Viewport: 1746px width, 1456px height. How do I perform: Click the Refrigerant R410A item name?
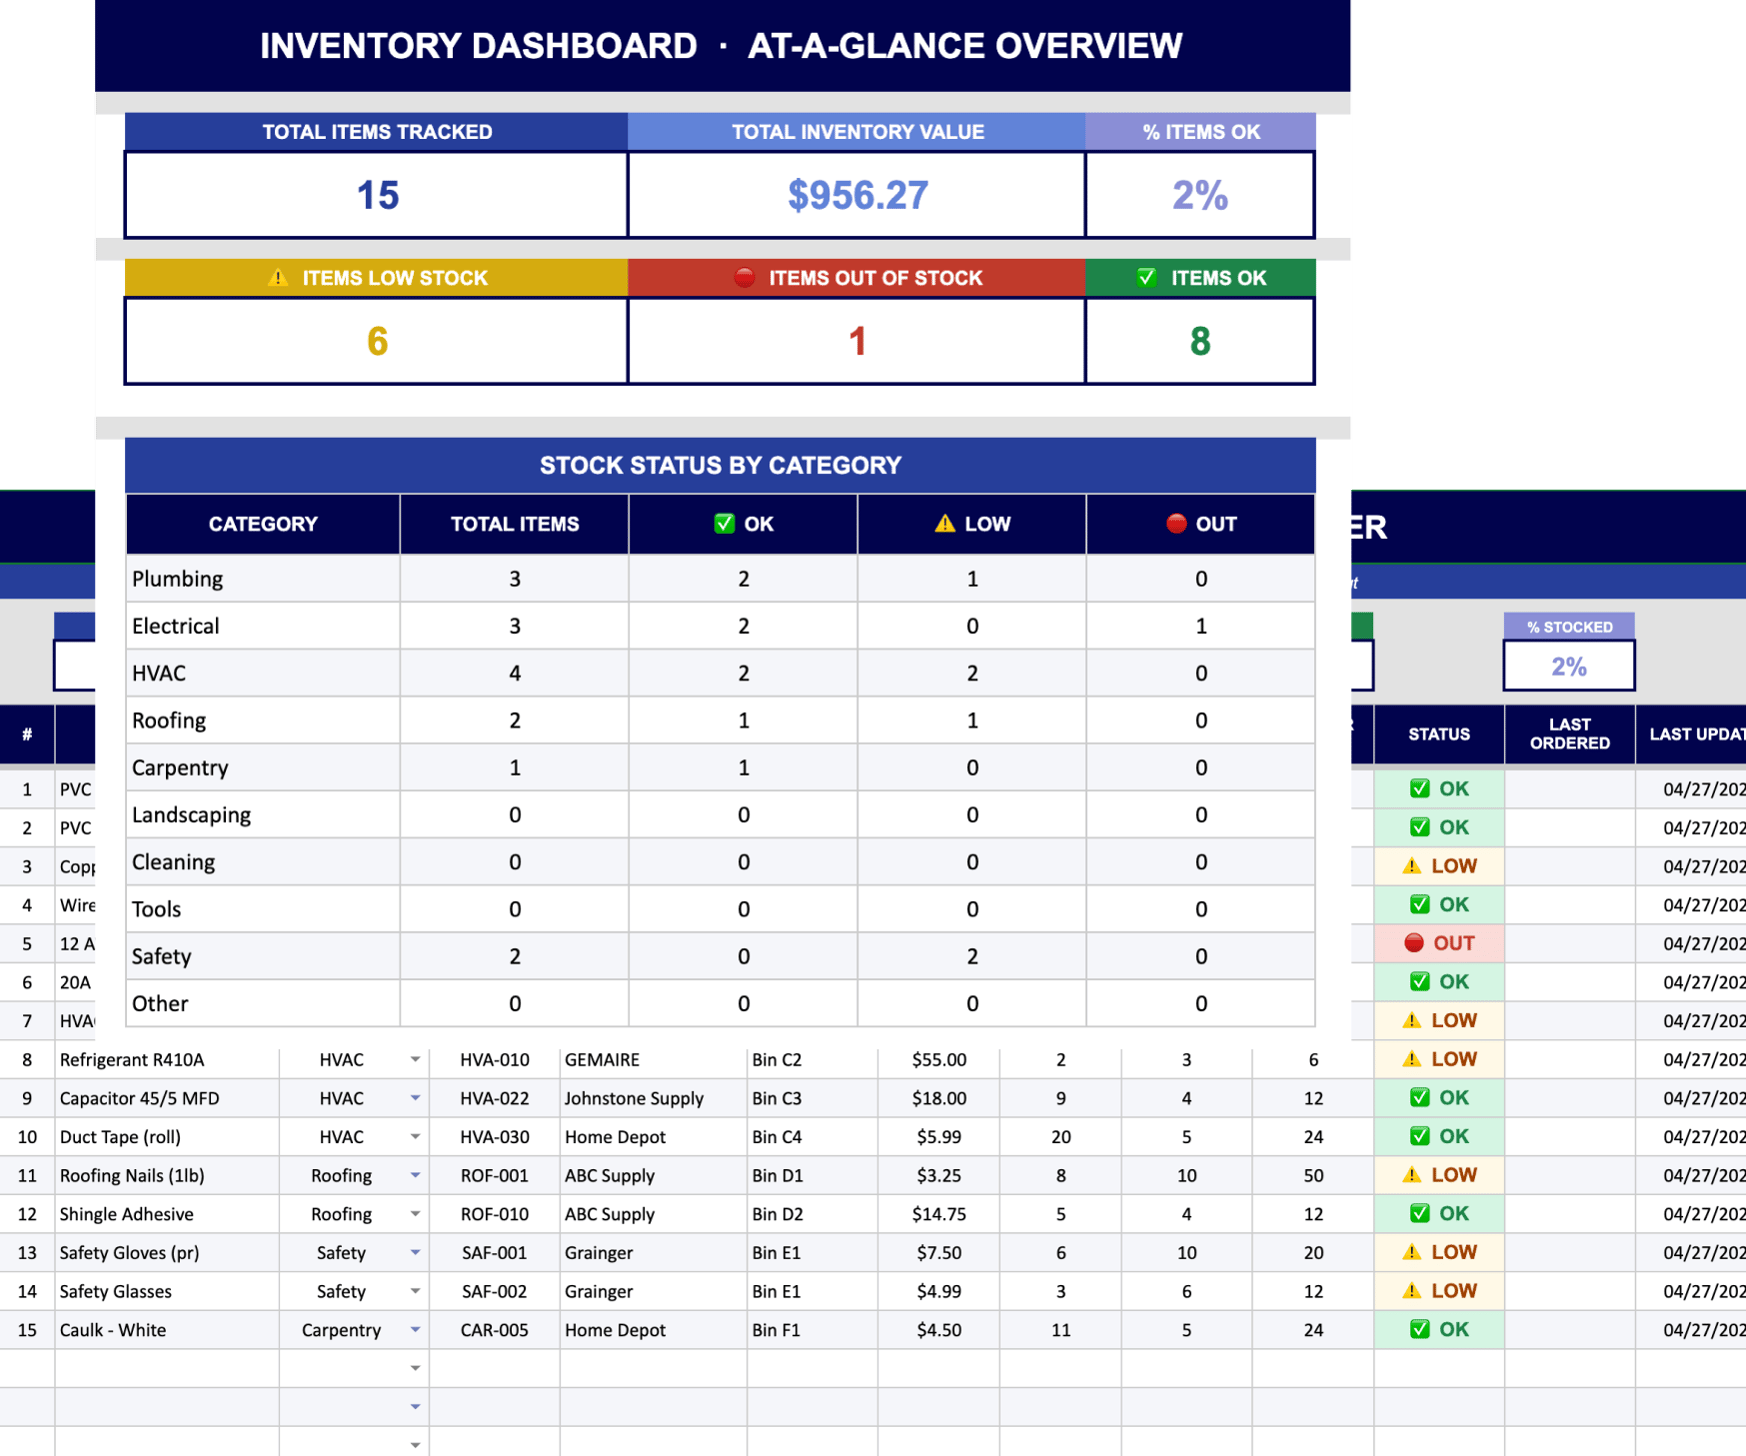pyautogui.click(x=132, y=1059)
